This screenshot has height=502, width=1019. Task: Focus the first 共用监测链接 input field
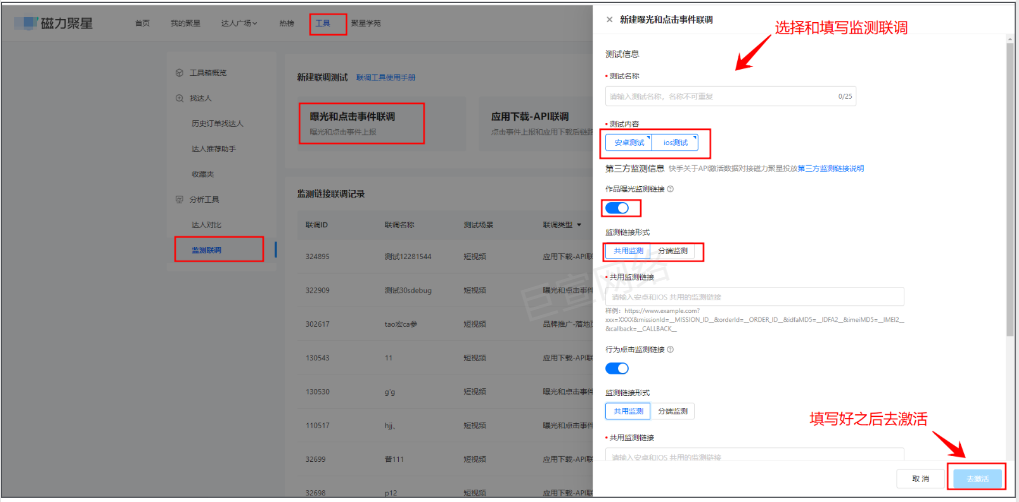tap(755, 297)
